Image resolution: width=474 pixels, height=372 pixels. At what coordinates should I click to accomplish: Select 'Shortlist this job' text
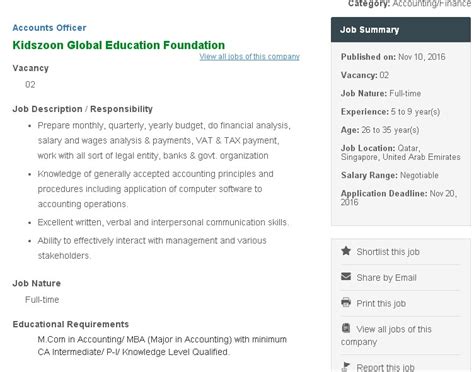pos(388,252)
